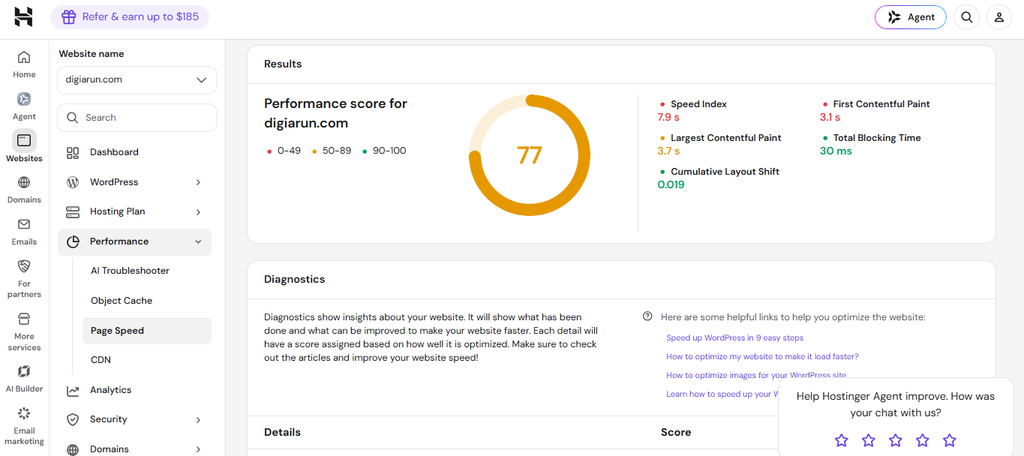Viewport: 1024px width, 456px height.
Task: Click the Dashboard grid icon
Action: point(72,152)
